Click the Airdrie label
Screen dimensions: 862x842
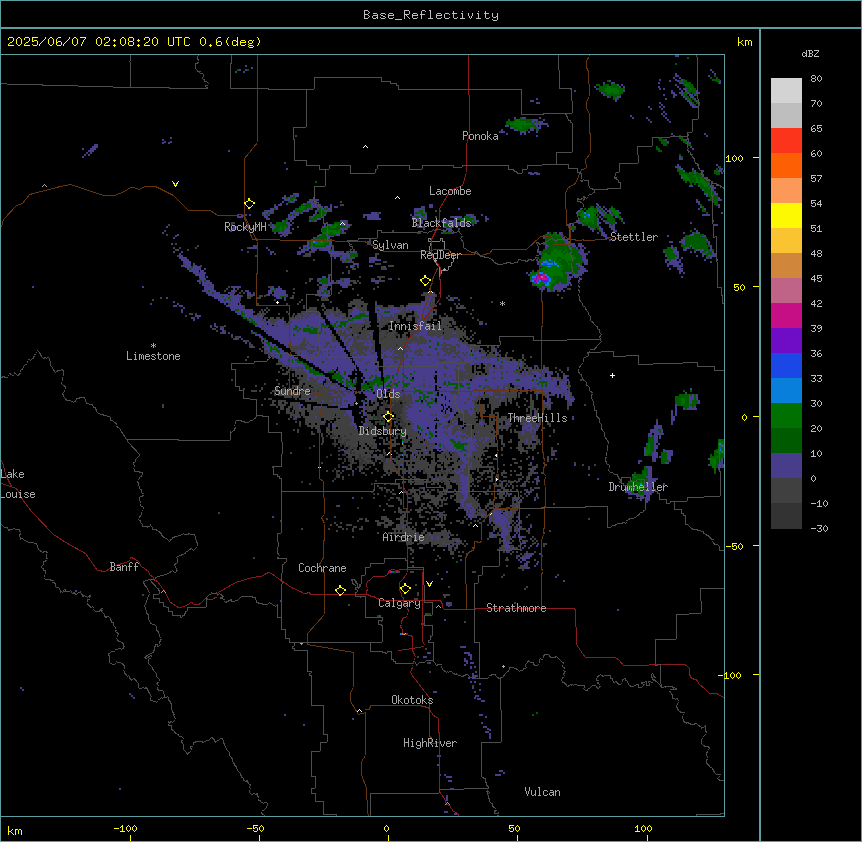404,537
